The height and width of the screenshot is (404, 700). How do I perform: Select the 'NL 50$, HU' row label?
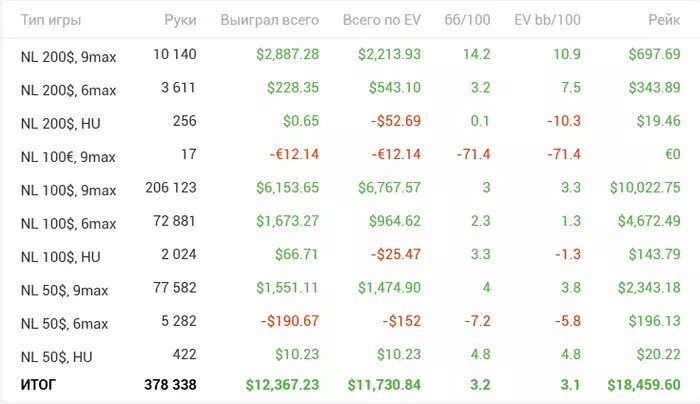tap(56, 357)
